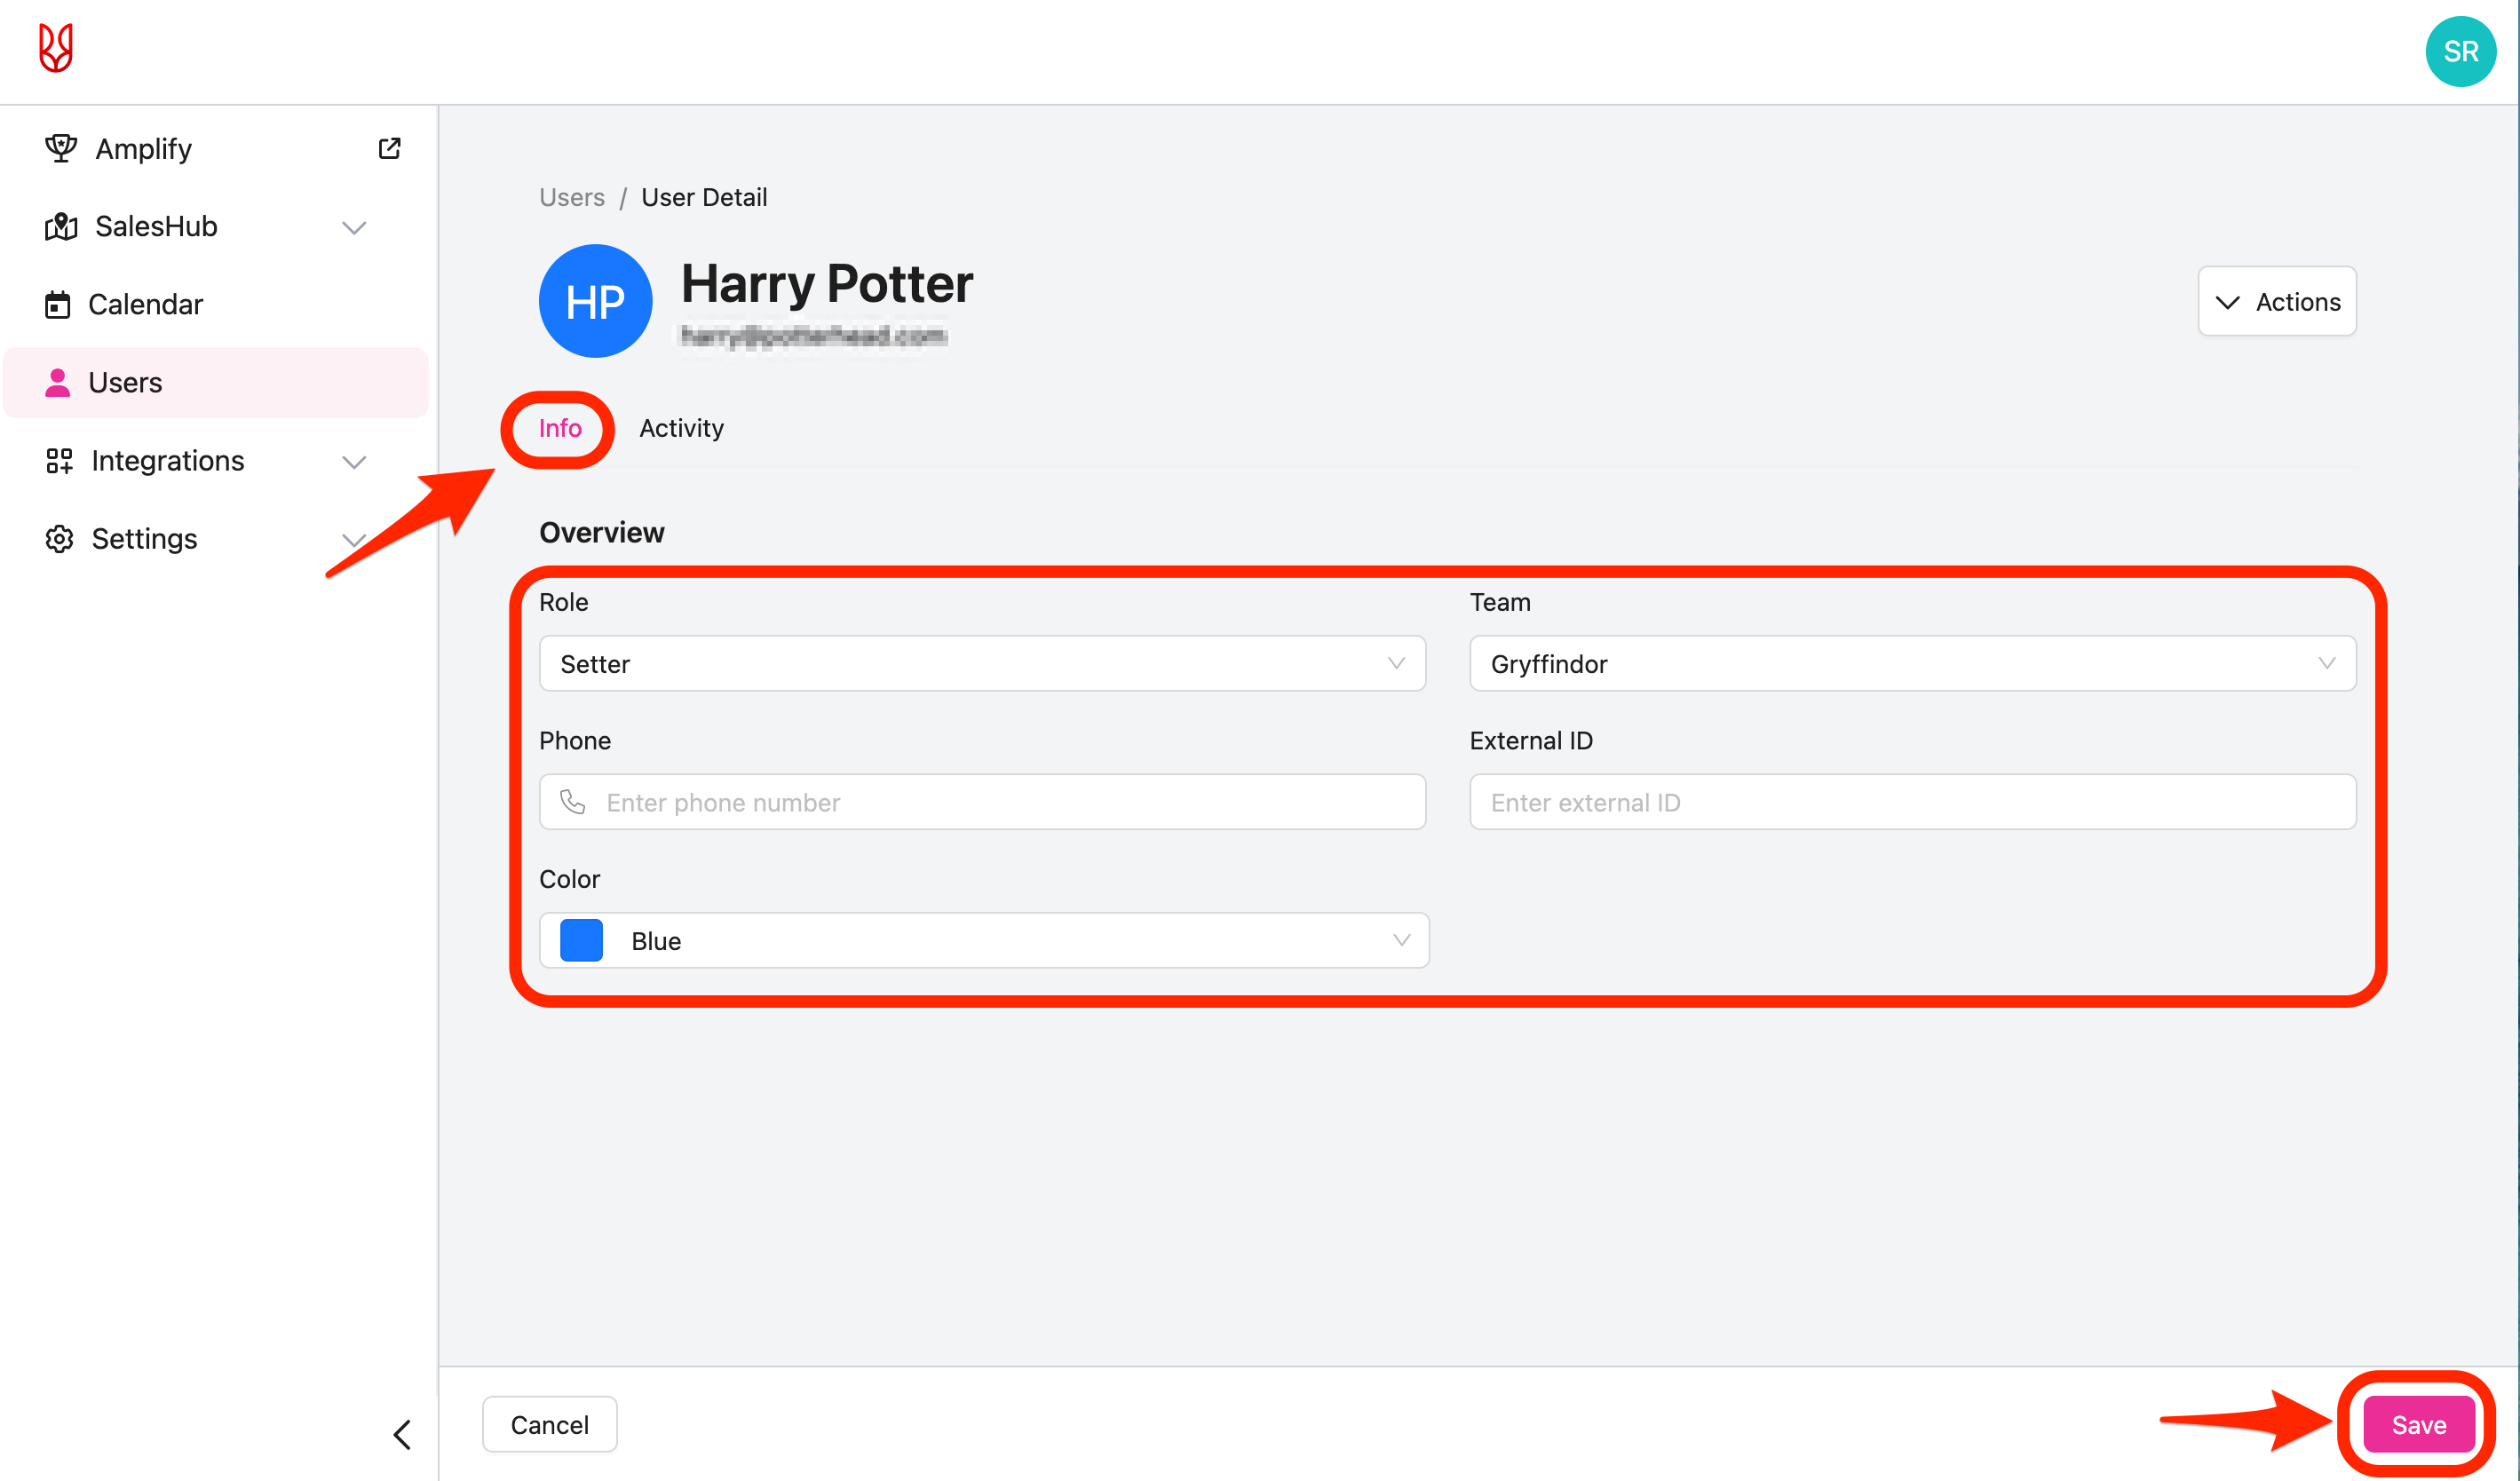The image size is (2520, 1481).
Task: Click the red fox logo icon
Action: (56, 48)
